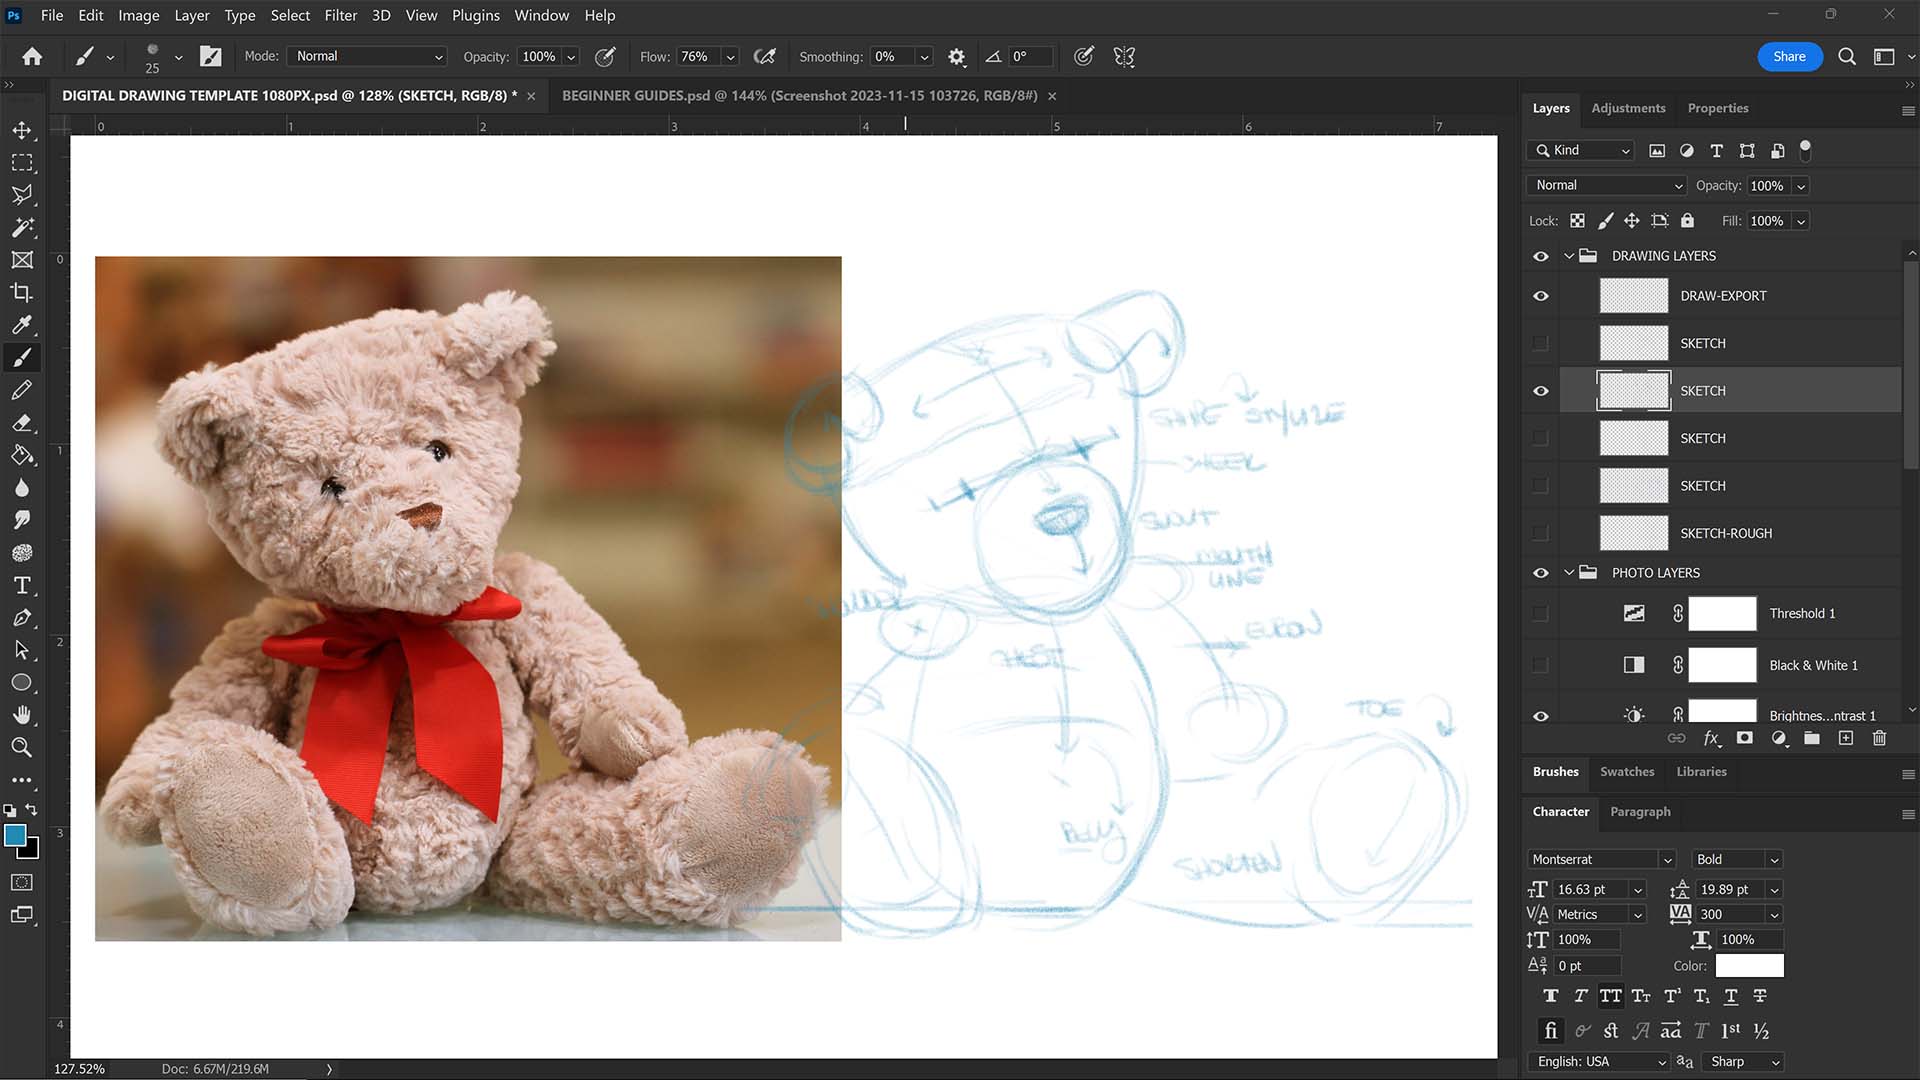Click the Character text Color swatch

1749,966
